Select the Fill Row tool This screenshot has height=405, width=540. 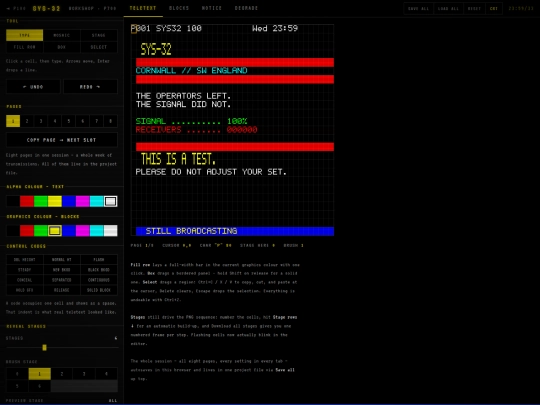coord(24,47)
